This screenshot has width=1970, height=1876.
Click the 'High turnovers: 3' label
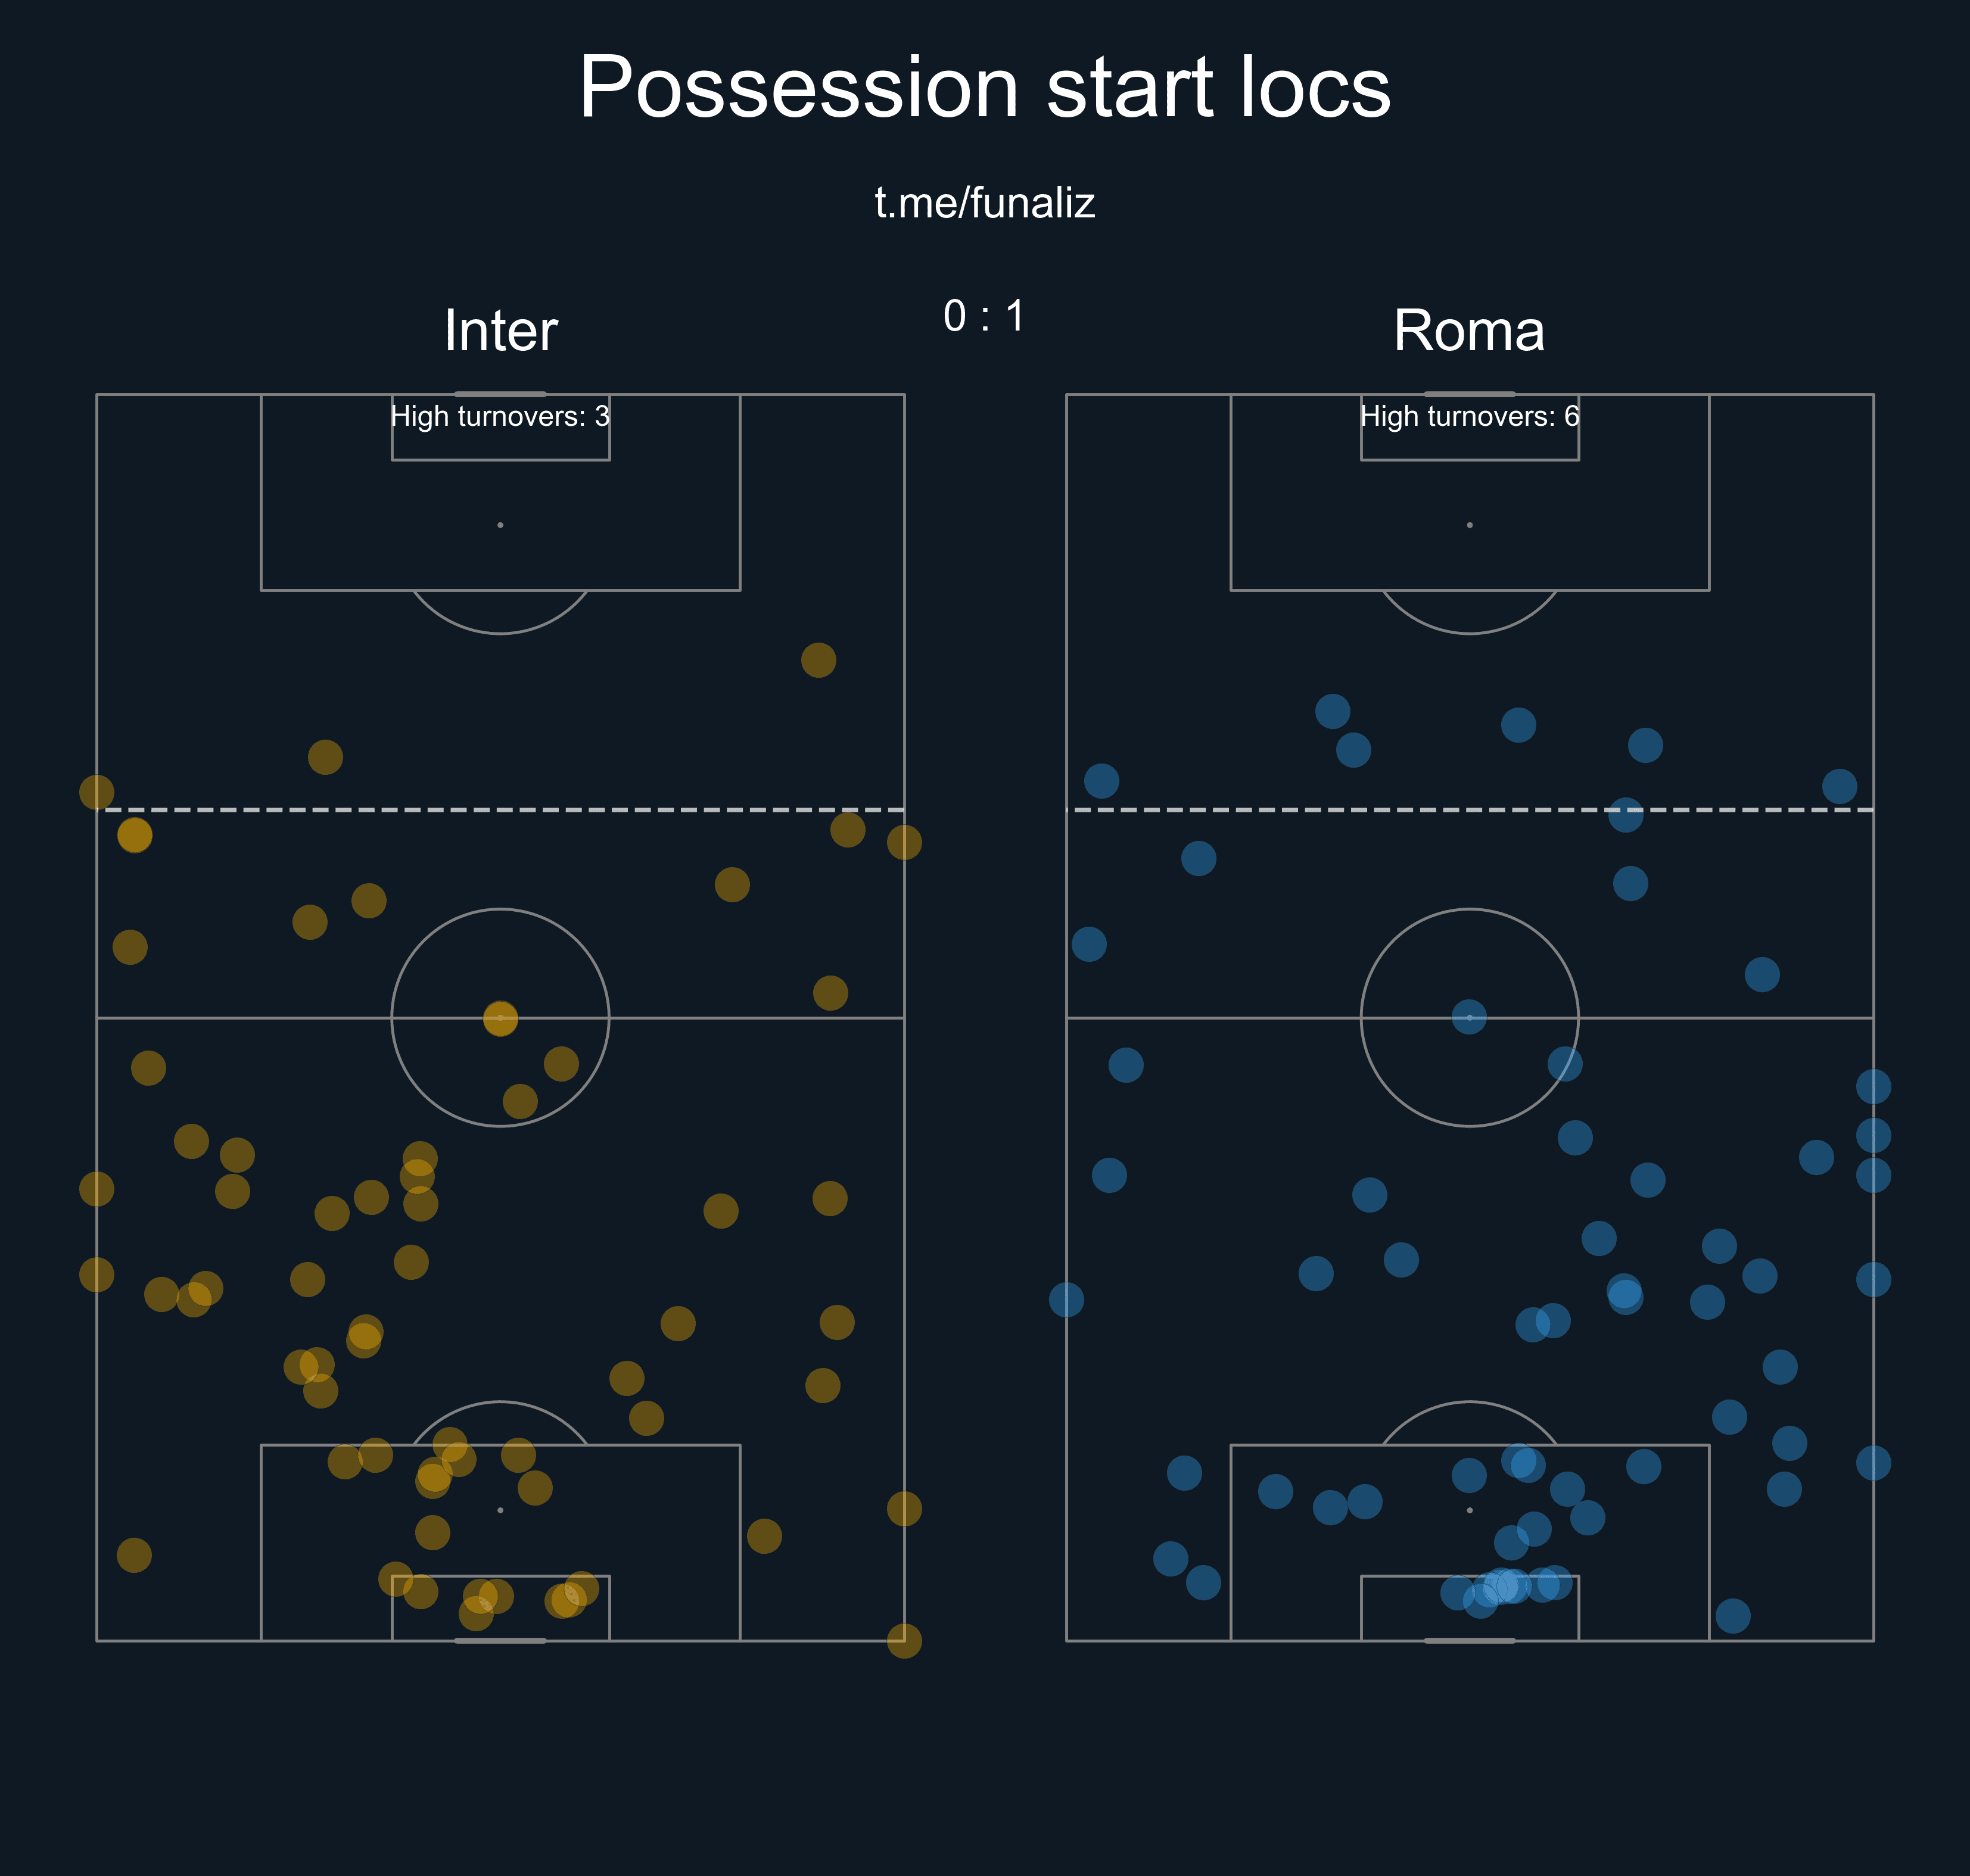[x=500, y=416]
